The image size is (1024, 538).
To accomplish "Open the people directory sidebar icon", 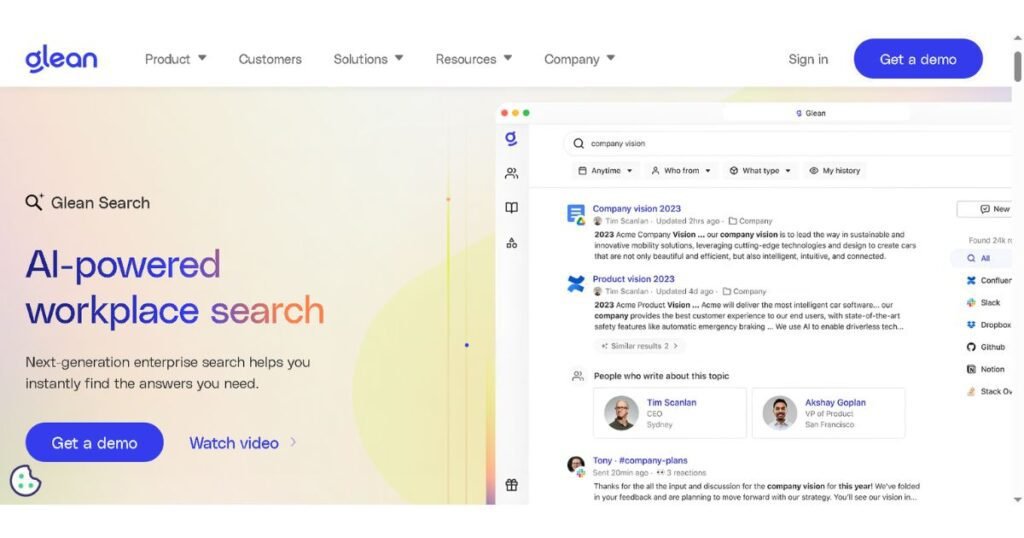I will (x=511, y=173).
